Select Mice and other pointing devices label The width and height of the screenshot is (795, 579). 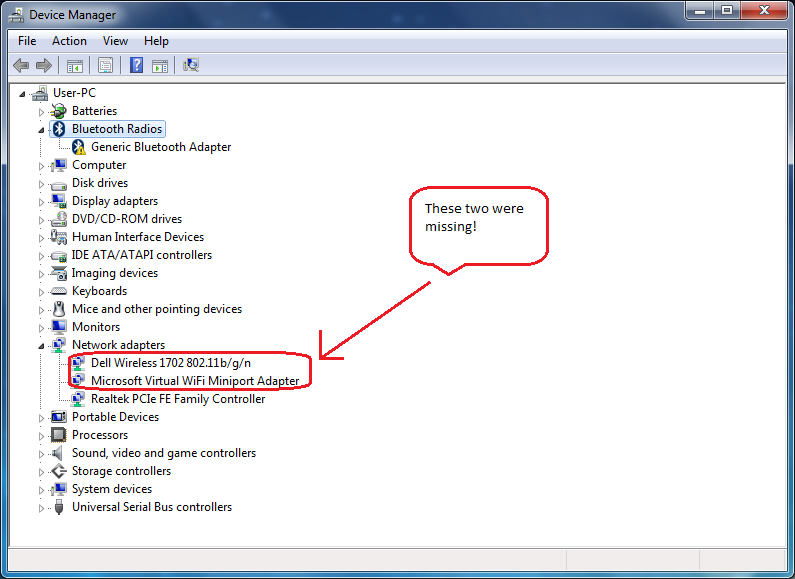click(x=157, y=309)
